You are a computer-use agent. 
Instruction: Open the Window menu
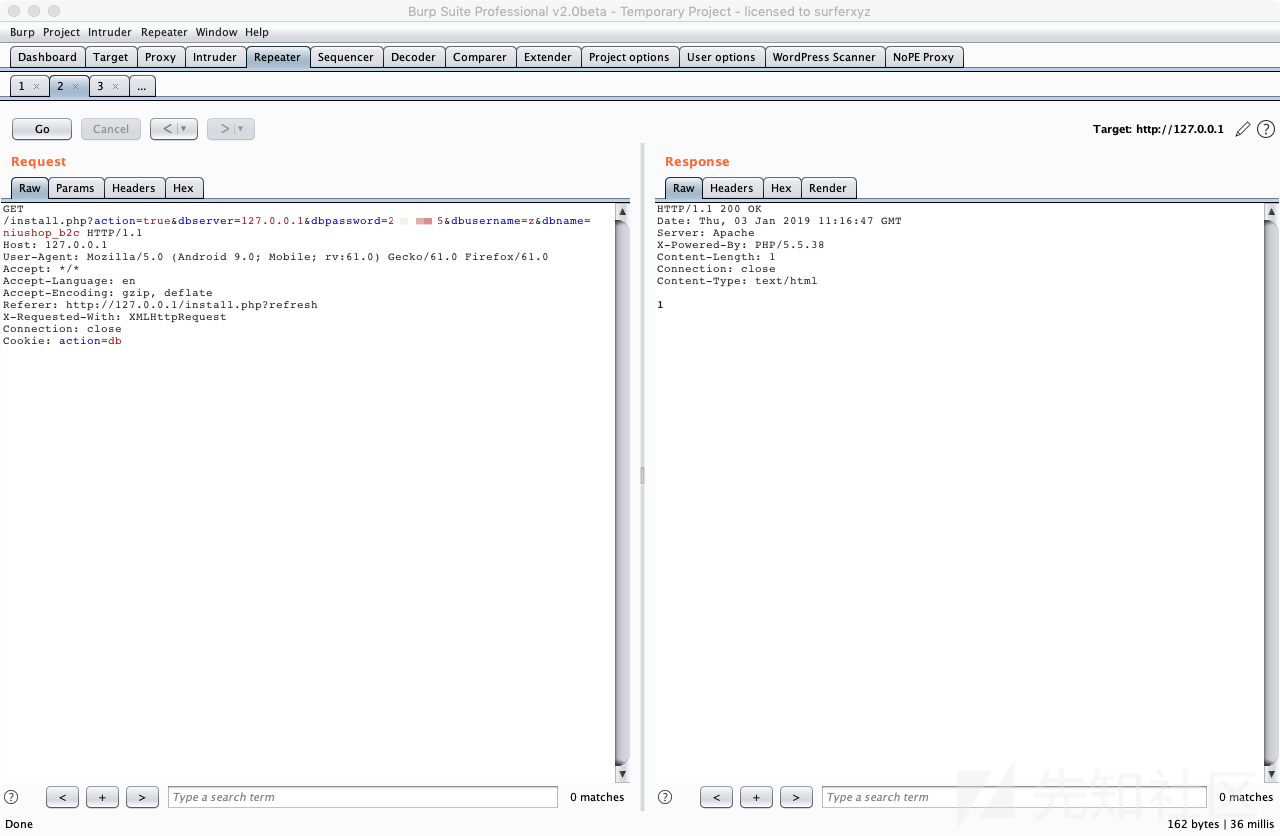(217, 32)
